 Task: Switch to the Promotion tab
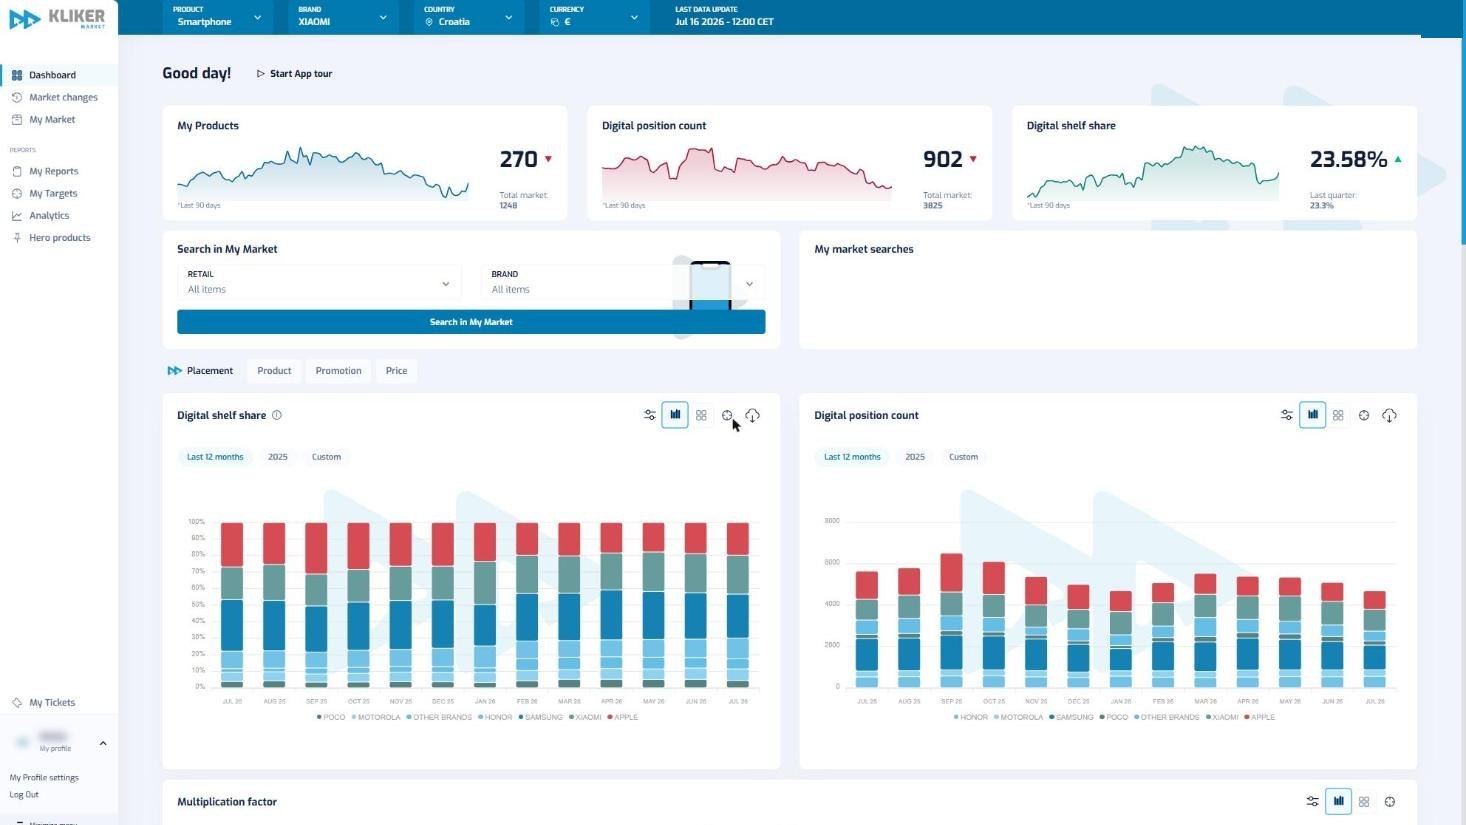click(338, 371)
